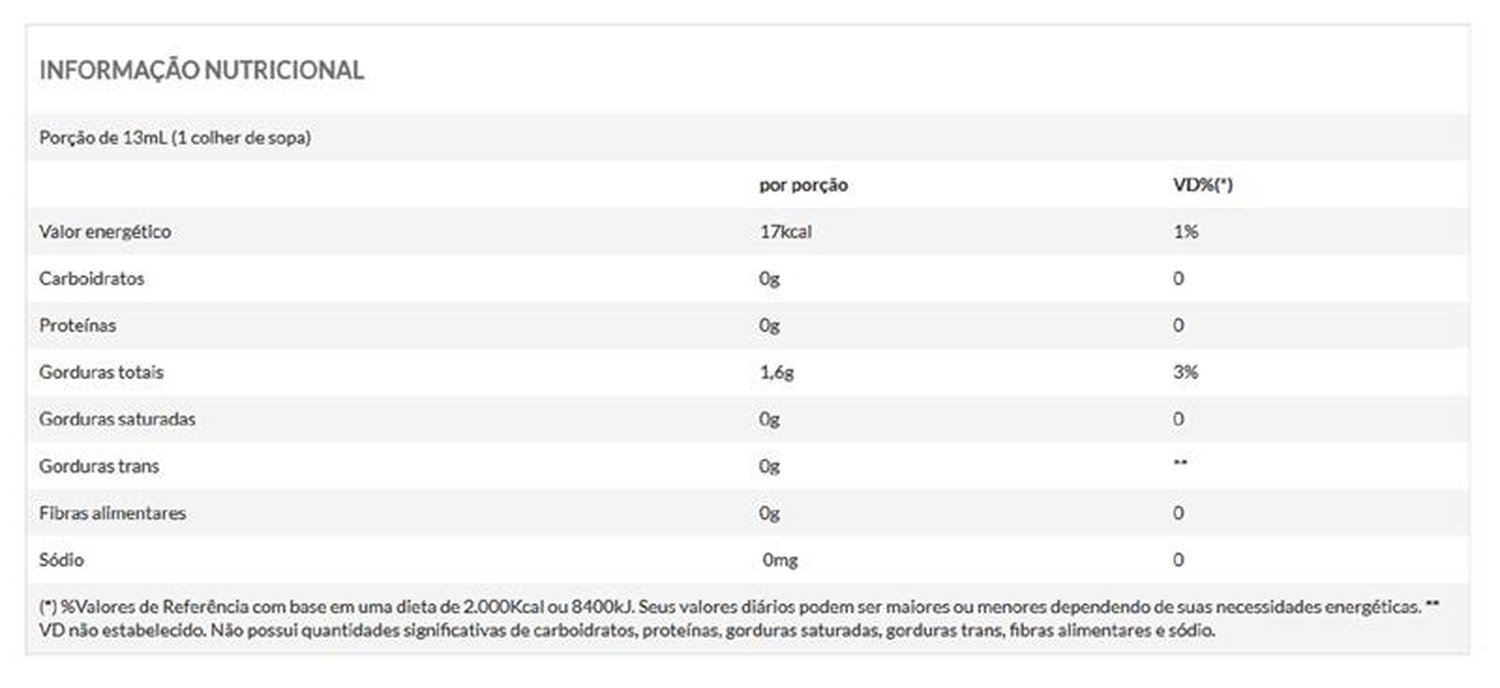Viewport: 1500px width, 688px height.
Task: Click the 1% daily value for energy
Action: pyautogui.click(x=1185, y=232)
